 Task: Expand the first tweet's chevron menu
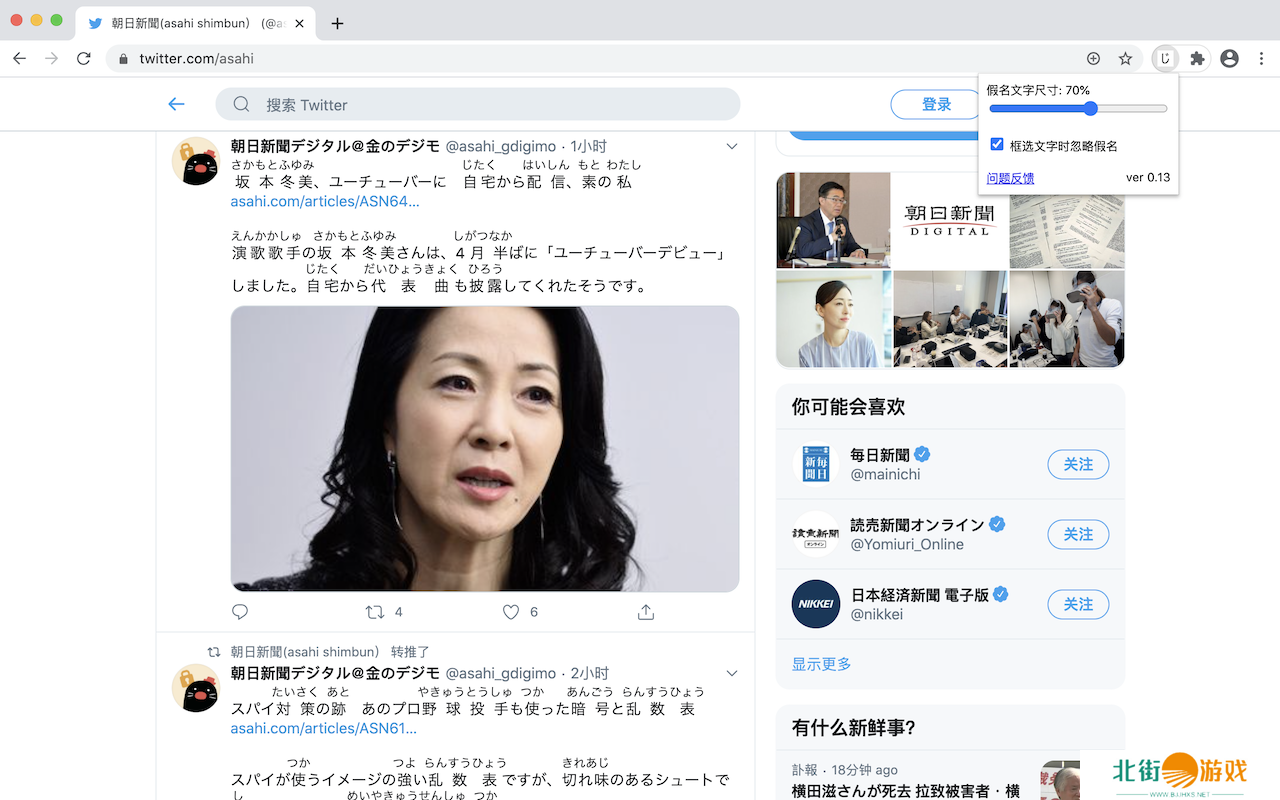click(732, 147)
